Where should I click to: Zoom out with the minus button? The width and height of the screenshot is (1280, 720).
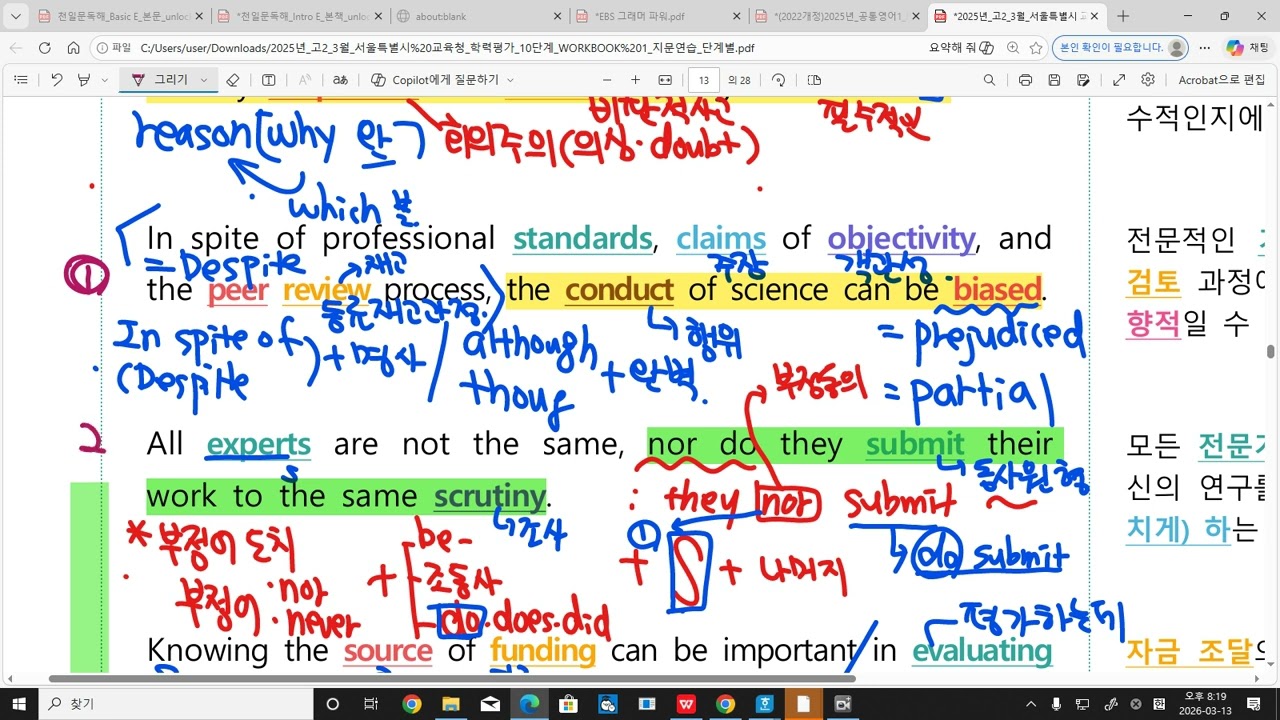(607, 80)
